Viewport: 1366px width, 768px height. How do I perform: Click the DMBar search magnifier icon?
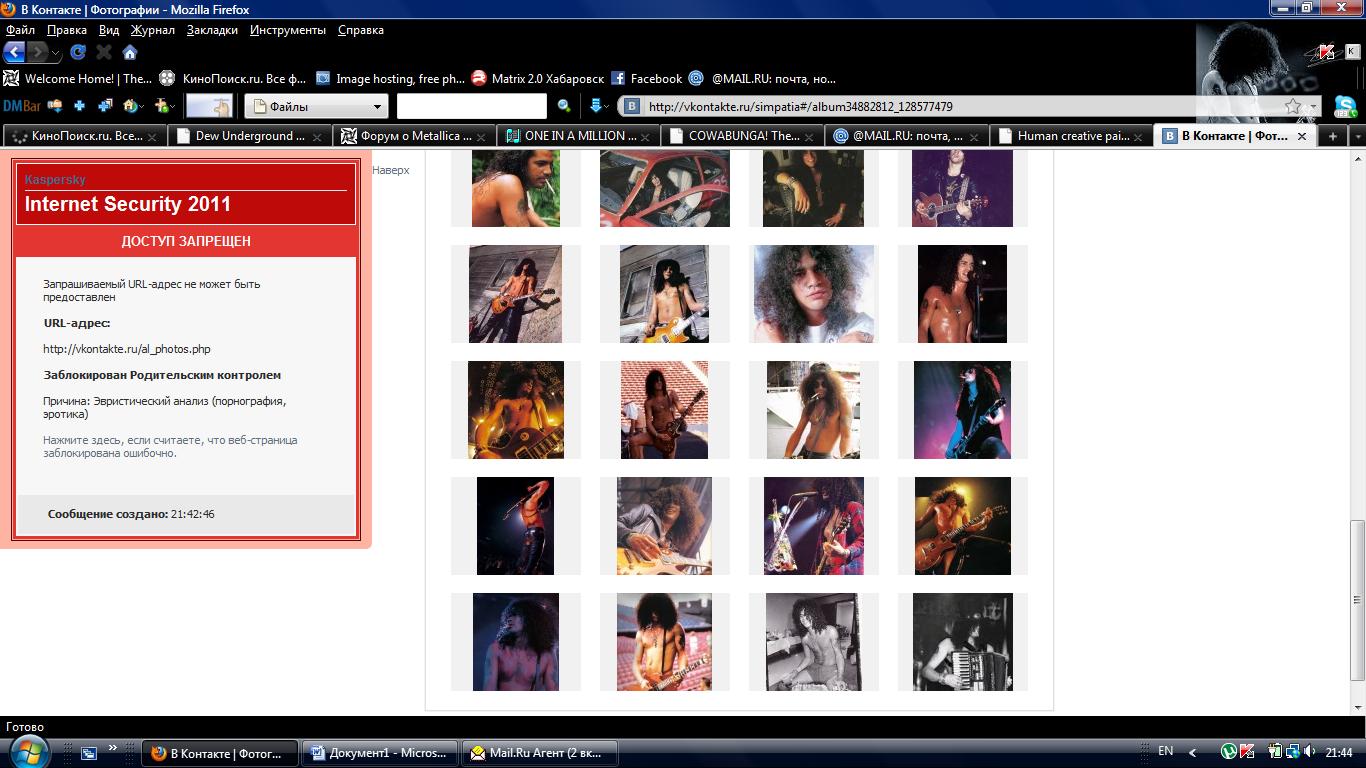(x=564, y=106)
